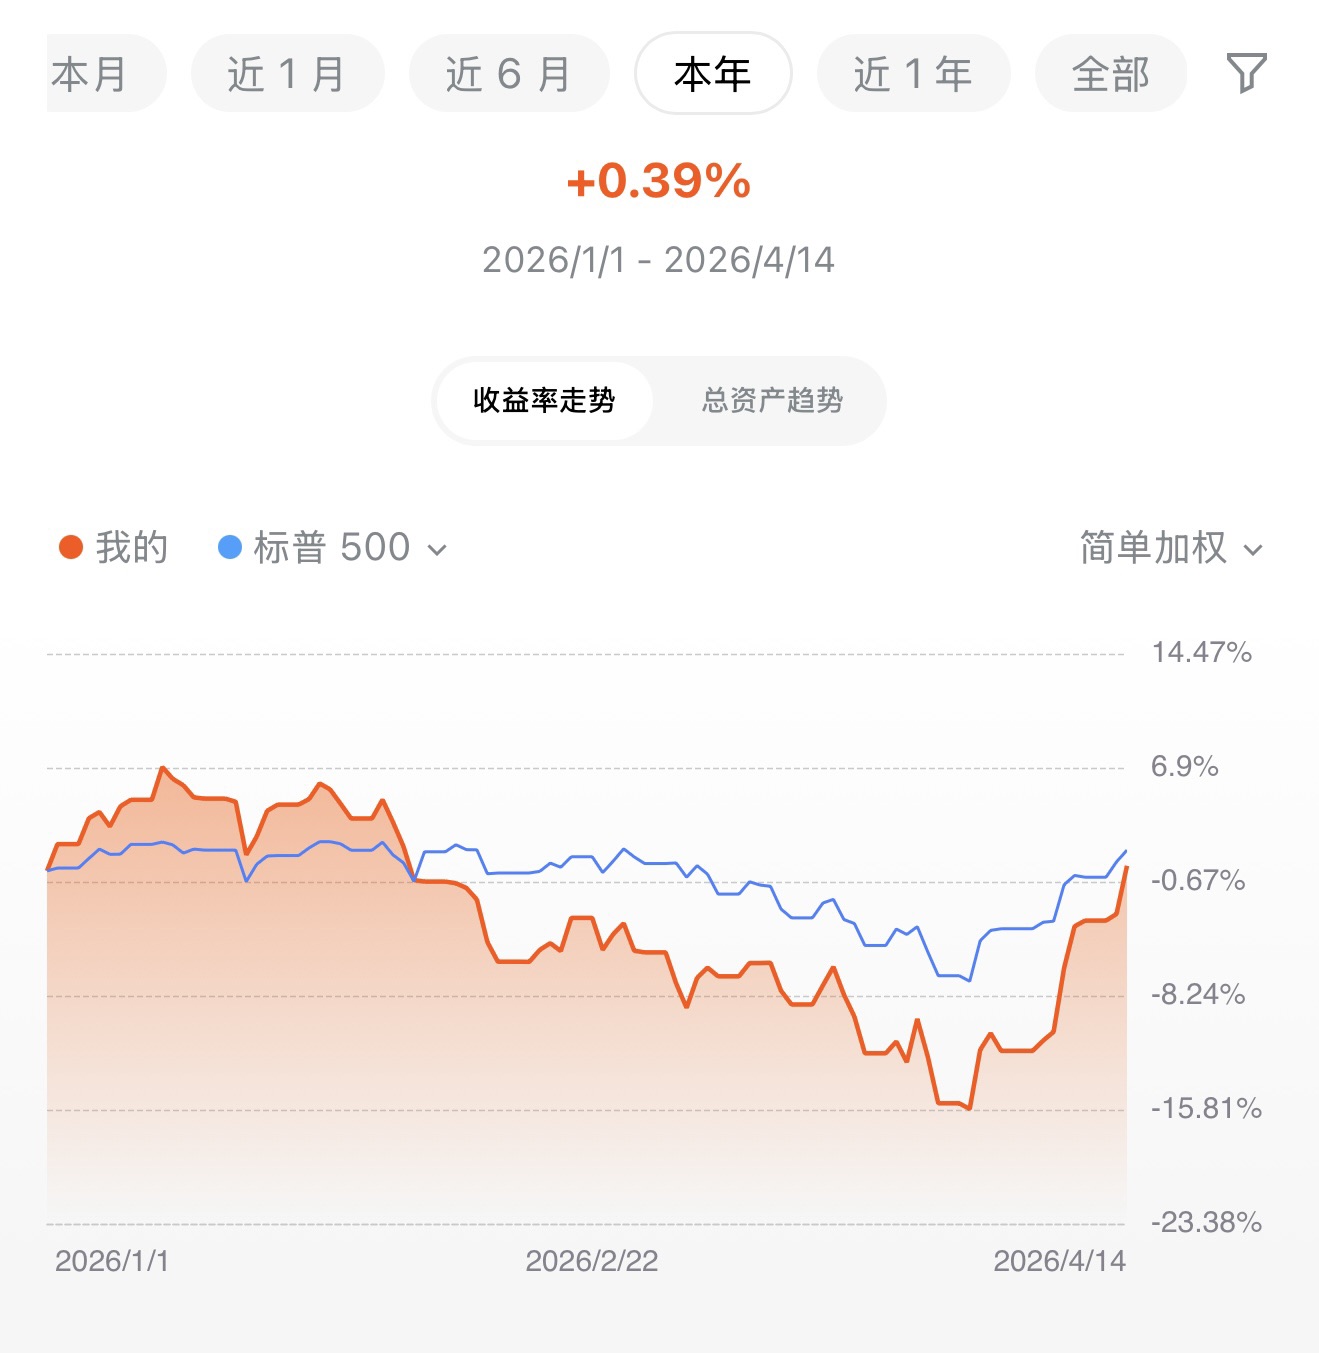Select the 近 1 月 period tab
This screenshot has height=1353, width=1319.
click(x=287, y=73)
